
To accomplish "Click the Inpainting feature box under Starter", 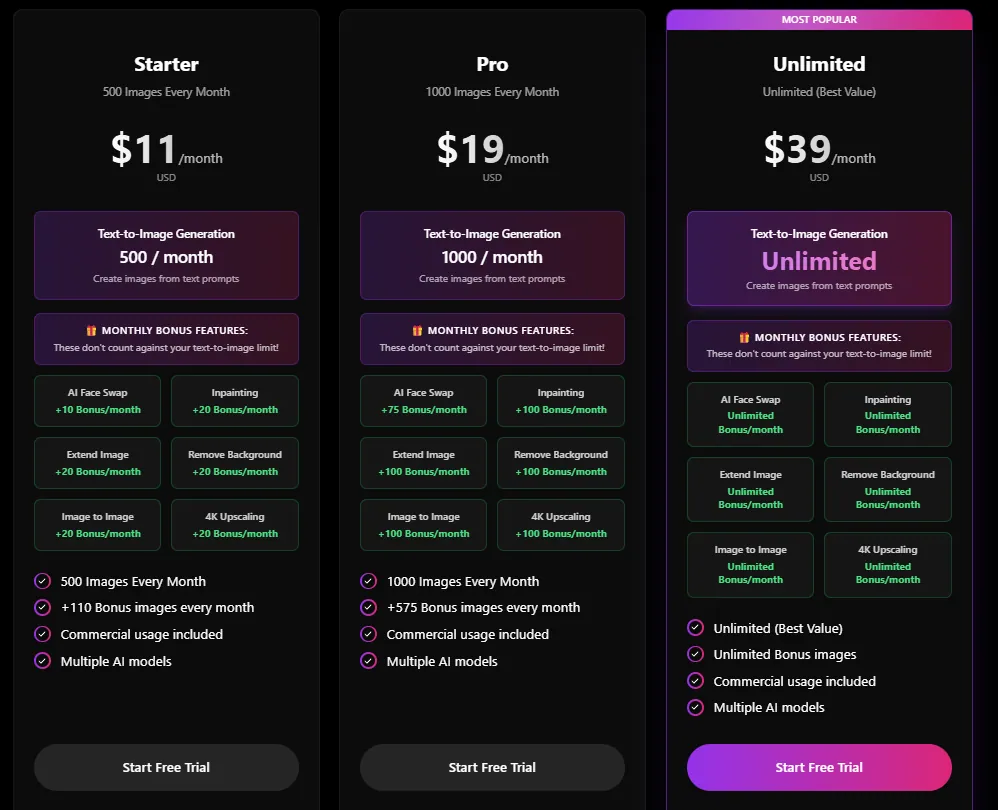I will 234,400.
